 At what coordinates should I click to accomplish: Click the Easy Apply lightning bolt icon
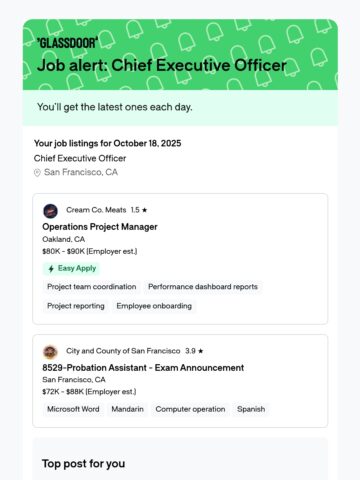point(51,269)
